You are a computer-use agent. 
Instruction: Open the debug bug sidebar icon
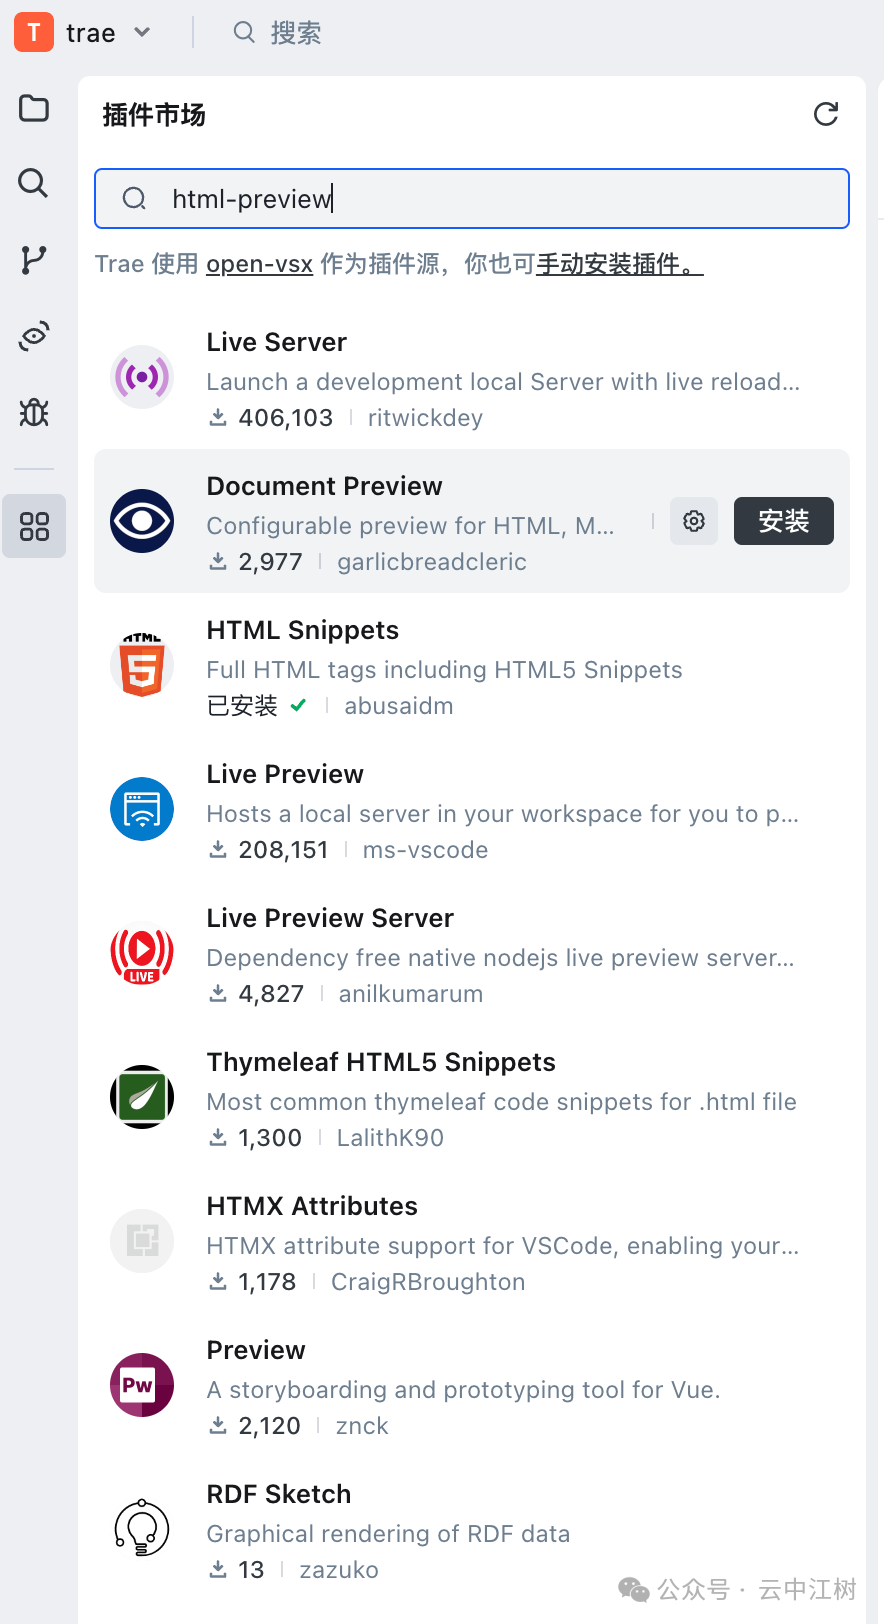pos(34,411)
